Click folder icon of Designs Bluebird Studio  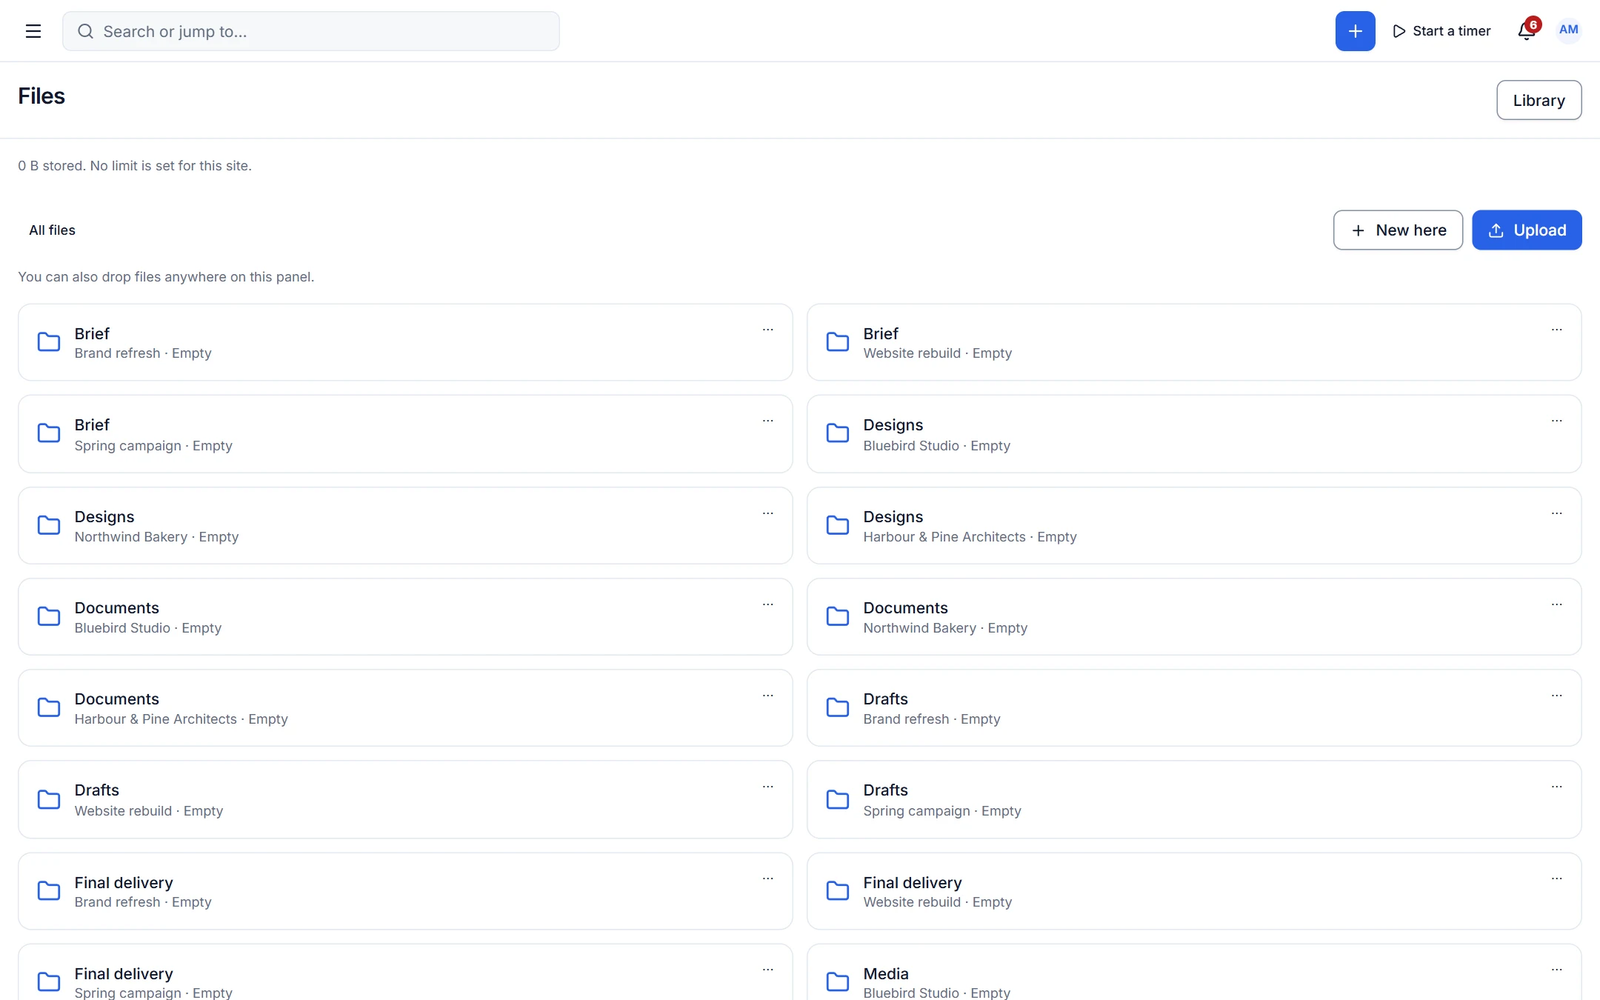point(838,433)
